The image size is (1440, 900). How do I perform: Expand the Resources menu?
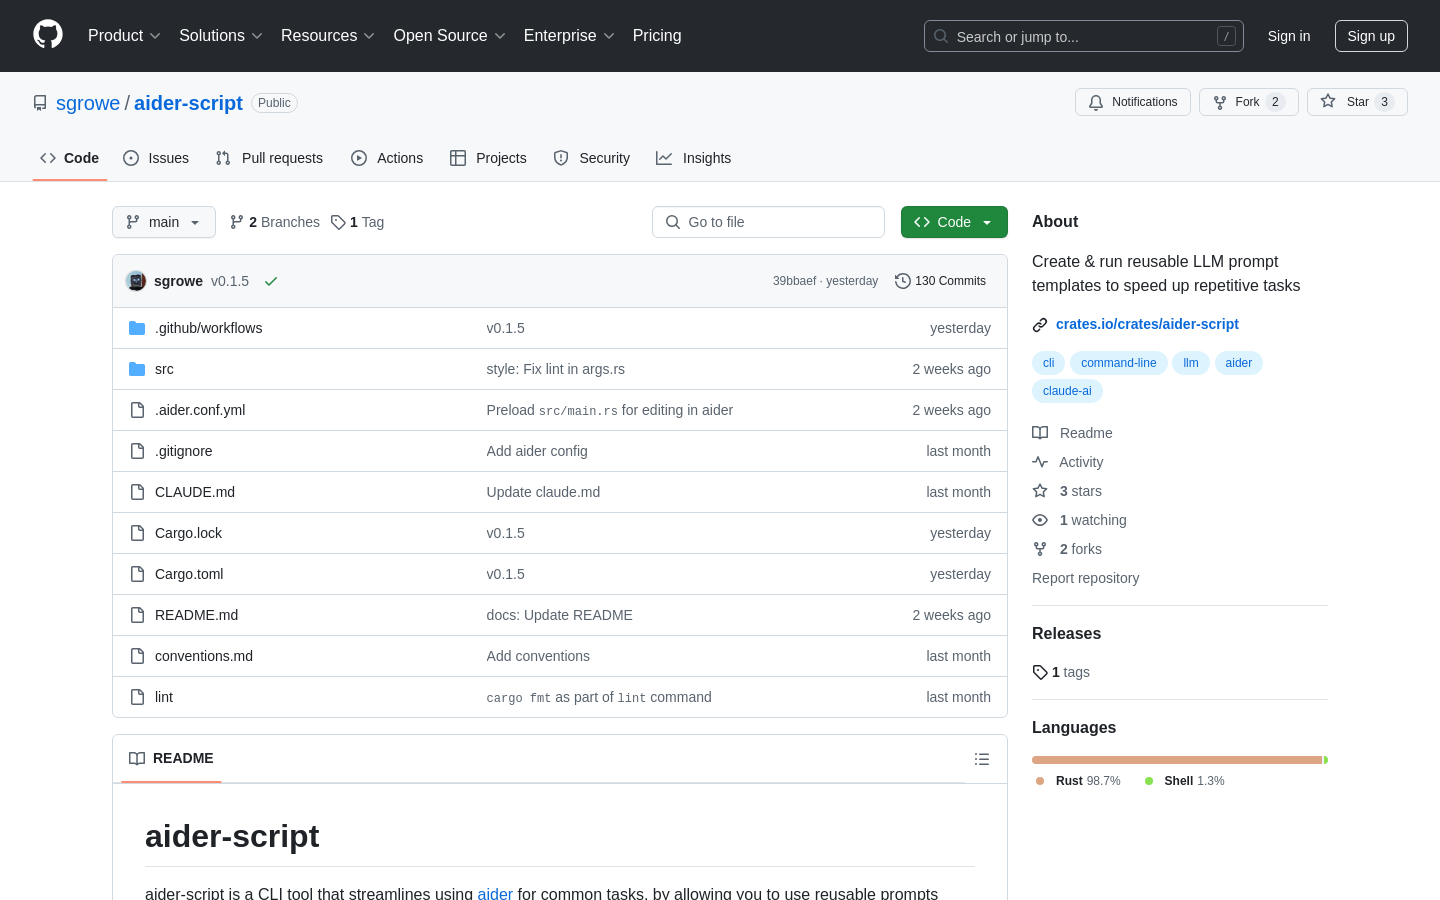[x=328, y=36]
